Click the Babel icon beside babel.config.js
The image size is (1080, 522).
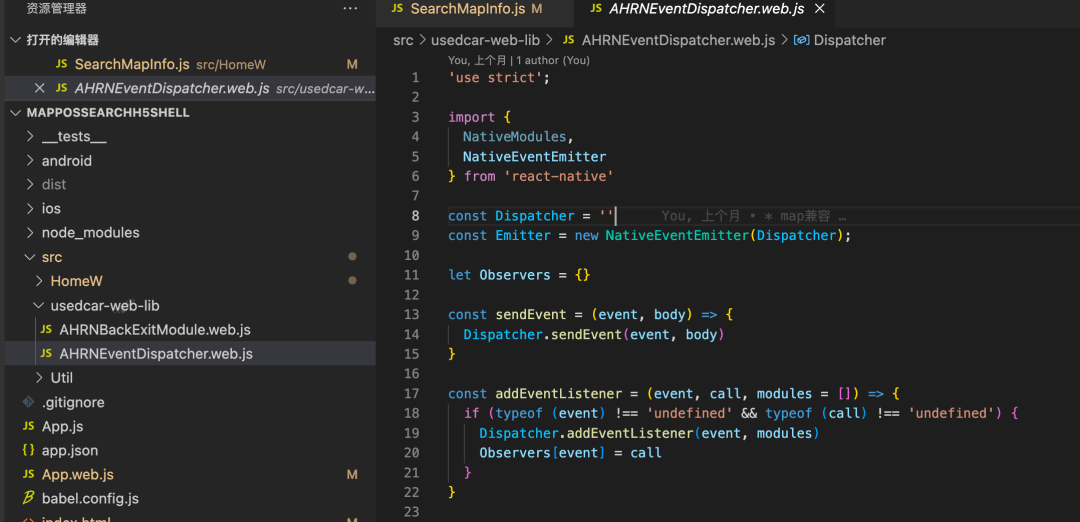coord(28,498)
